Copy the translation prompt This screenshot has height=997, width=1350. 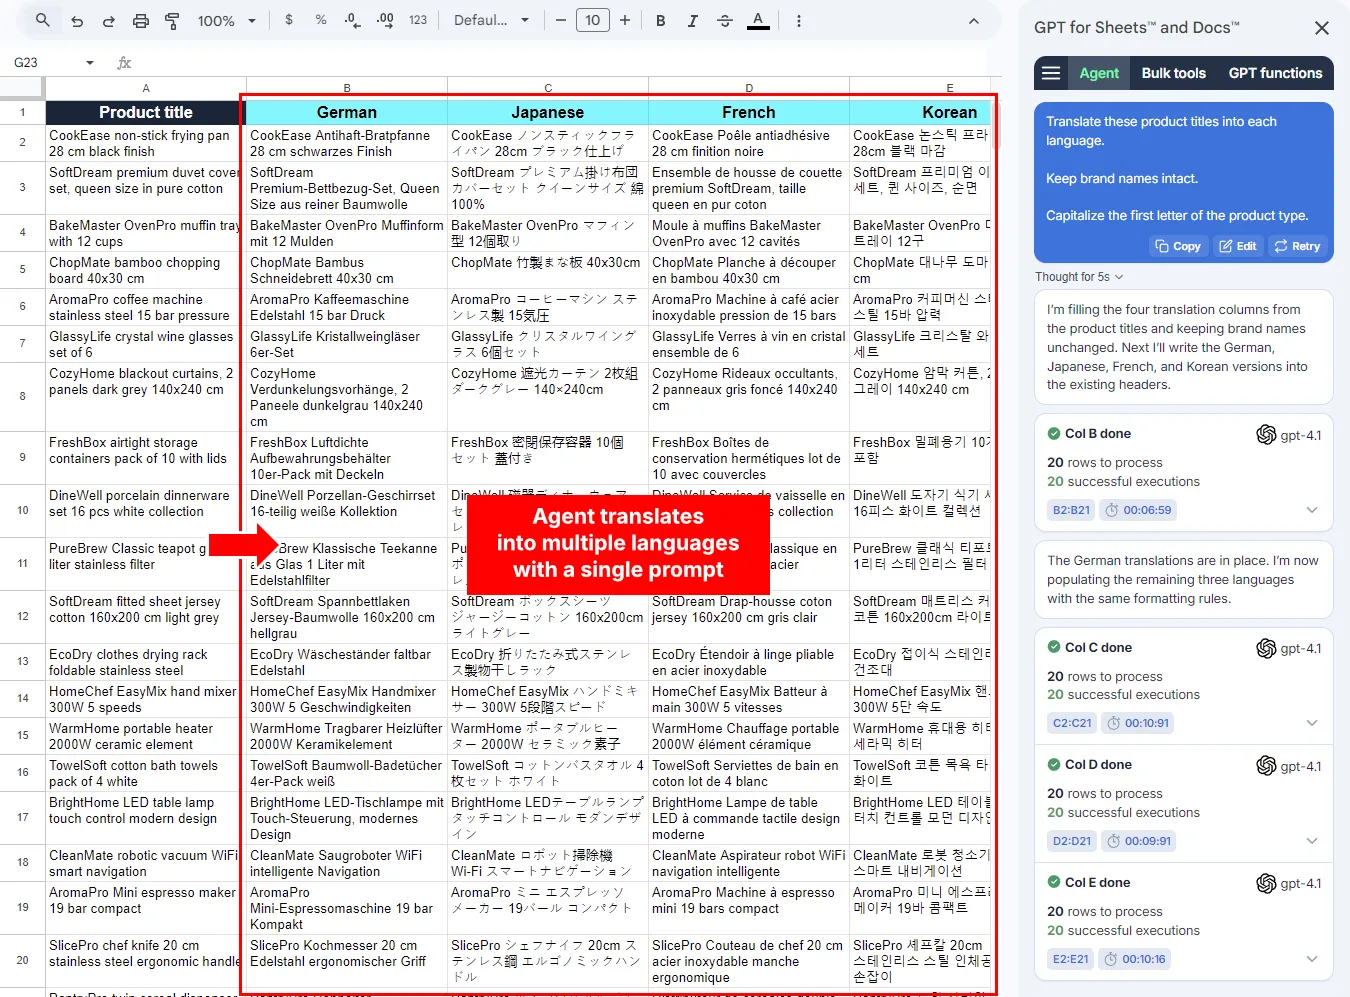coord(1177,246)
